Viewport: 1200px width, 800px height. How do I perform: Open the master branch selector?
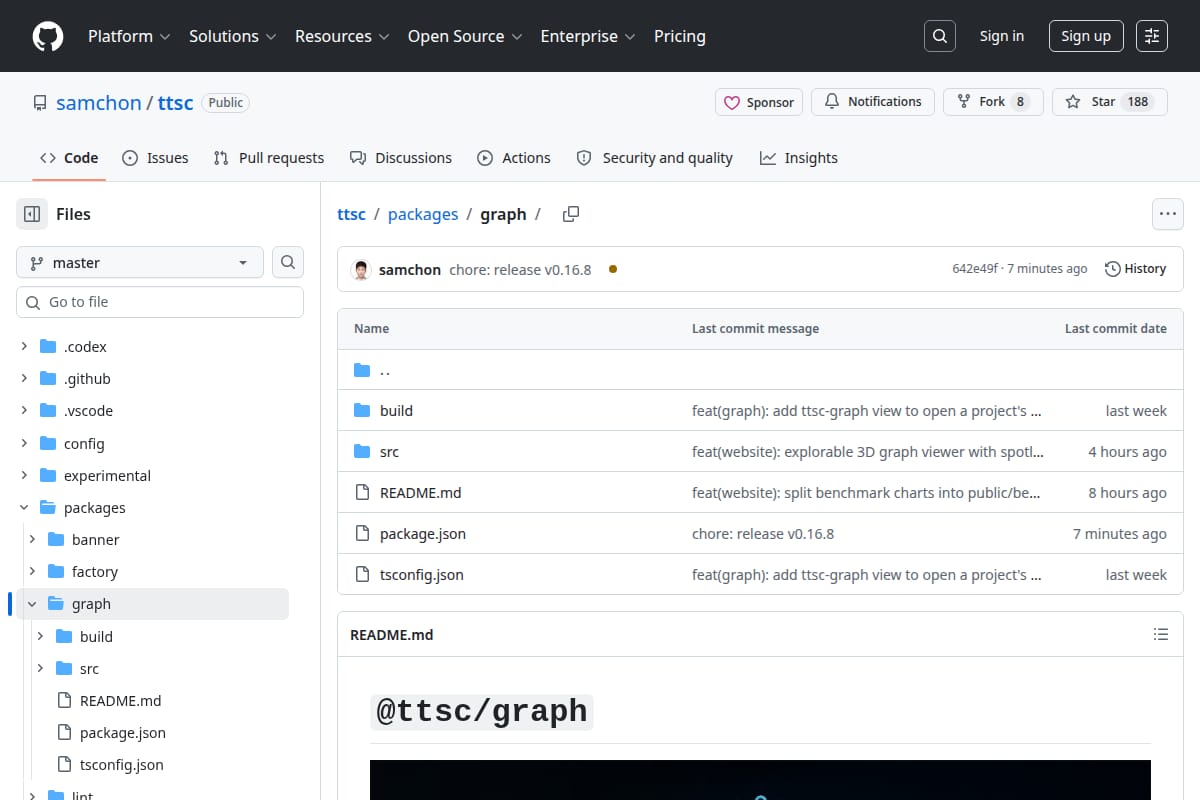(x=140, y=262)
